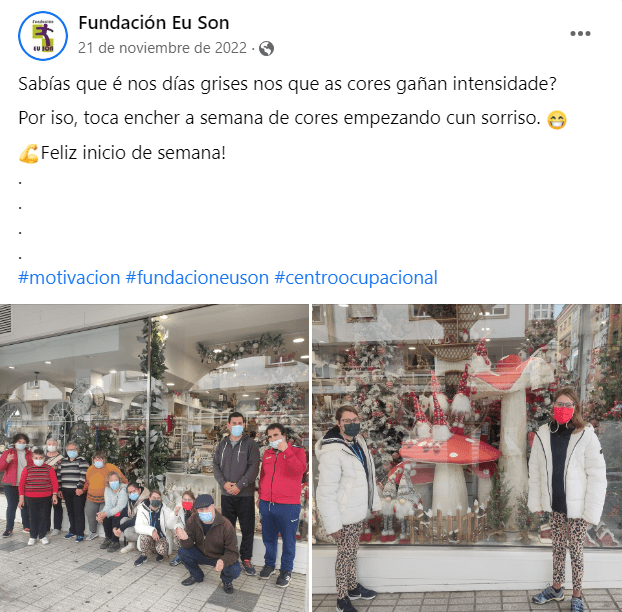Click the flexed biceps emoji

click(29, 153)
